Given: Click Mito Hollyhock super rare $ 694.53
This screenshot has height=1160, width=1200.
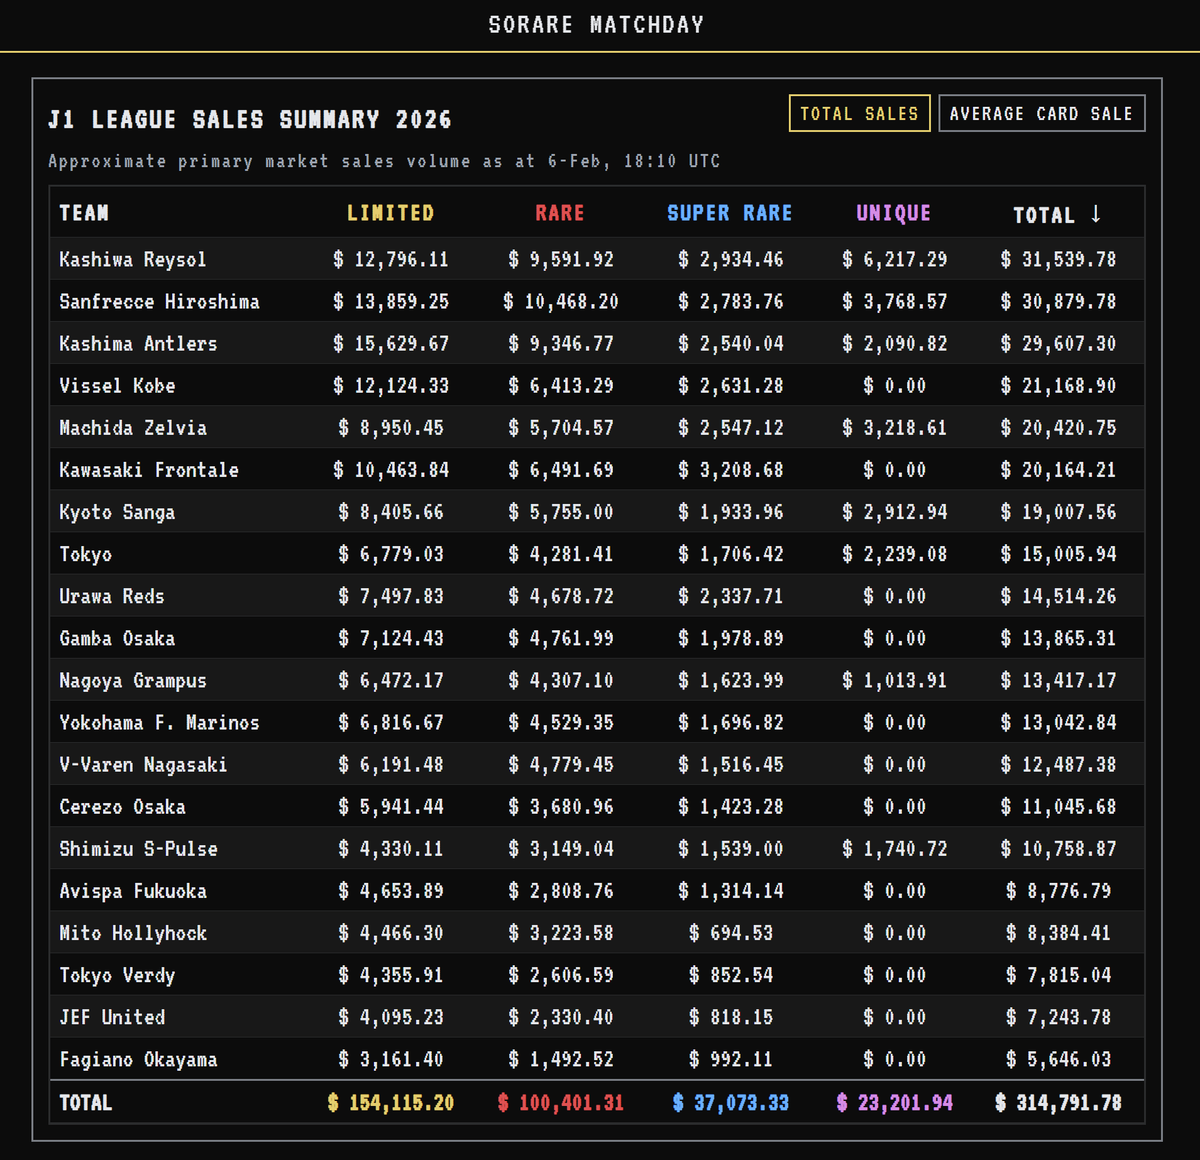Looking at the screenshot, I should click(730, 932).
